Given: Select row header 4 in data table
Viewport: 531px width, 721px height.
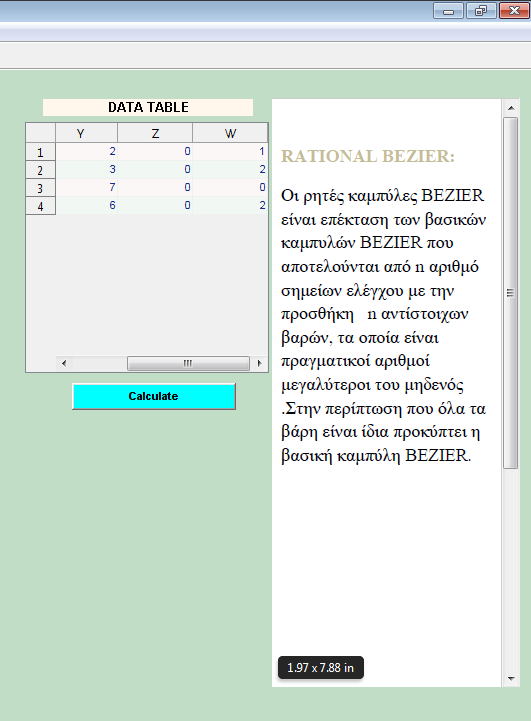Looking at the screenshot, I should 40,206.
